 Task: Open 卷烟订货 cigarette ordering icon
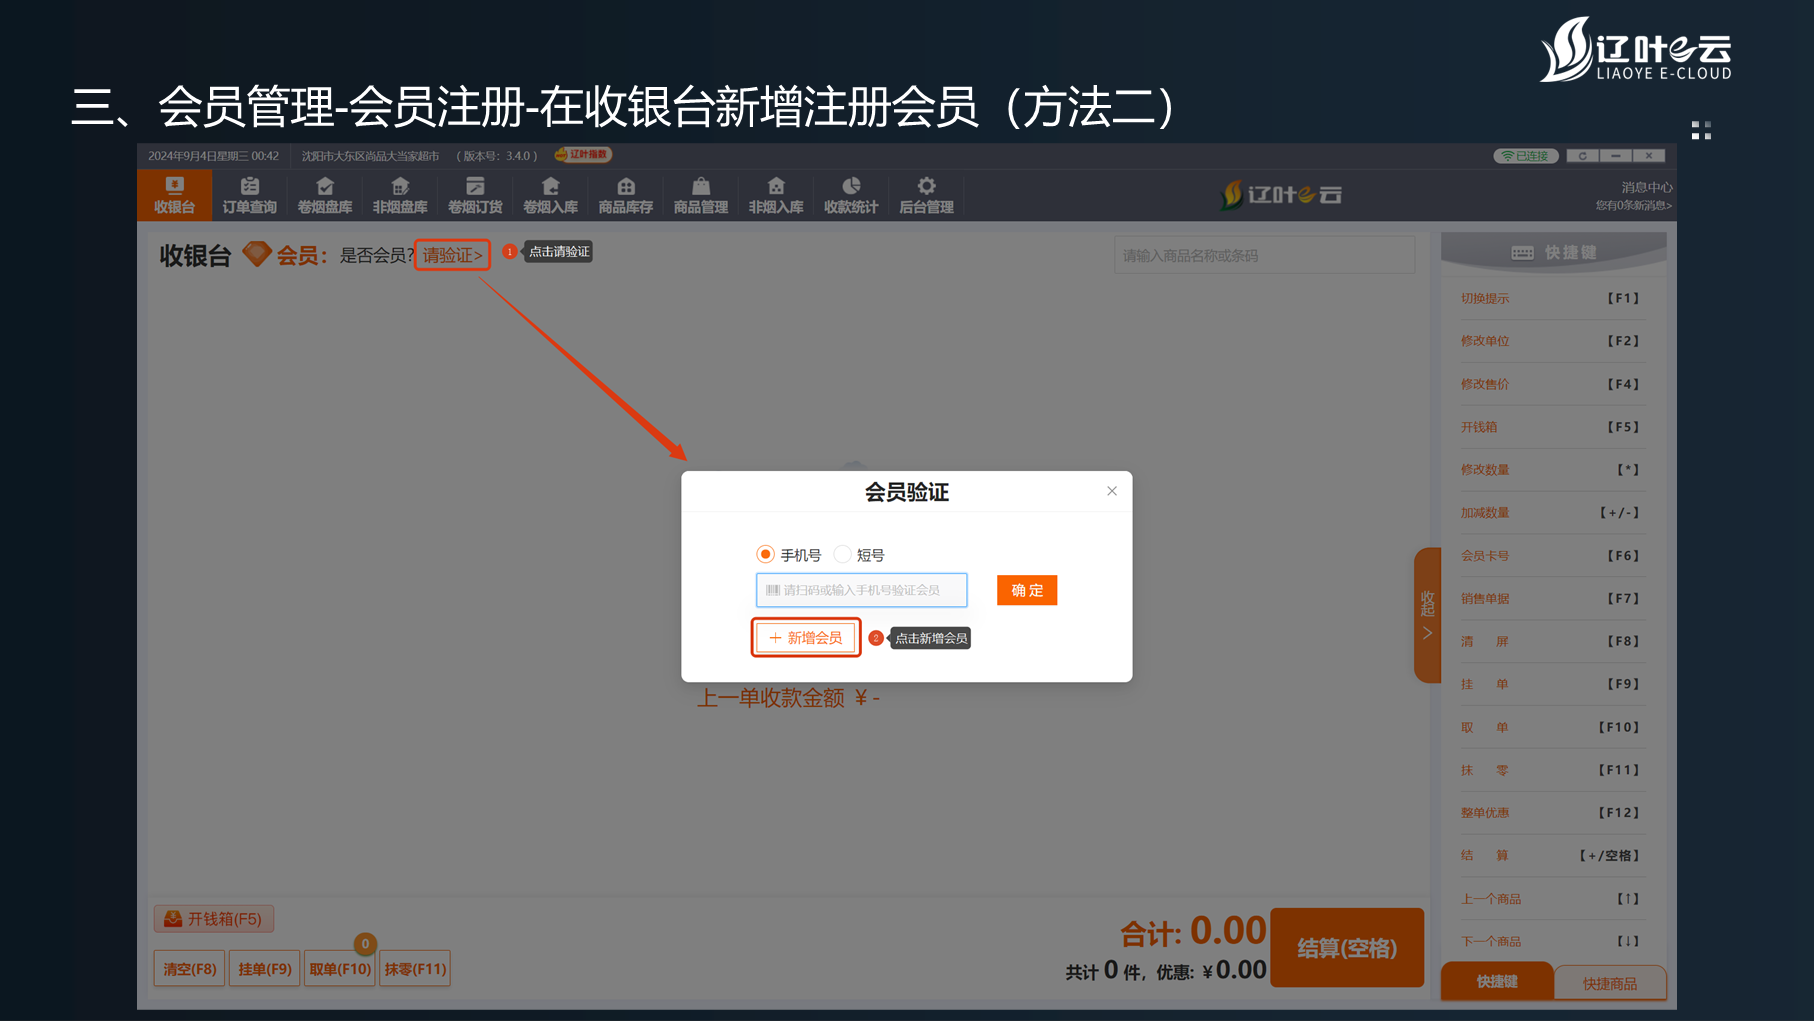tap(475, 195)
